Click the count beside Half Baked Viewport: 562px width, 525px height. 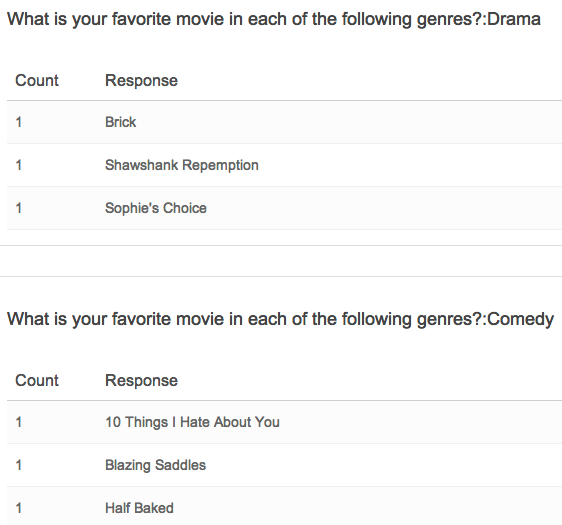tap(19, 508)
